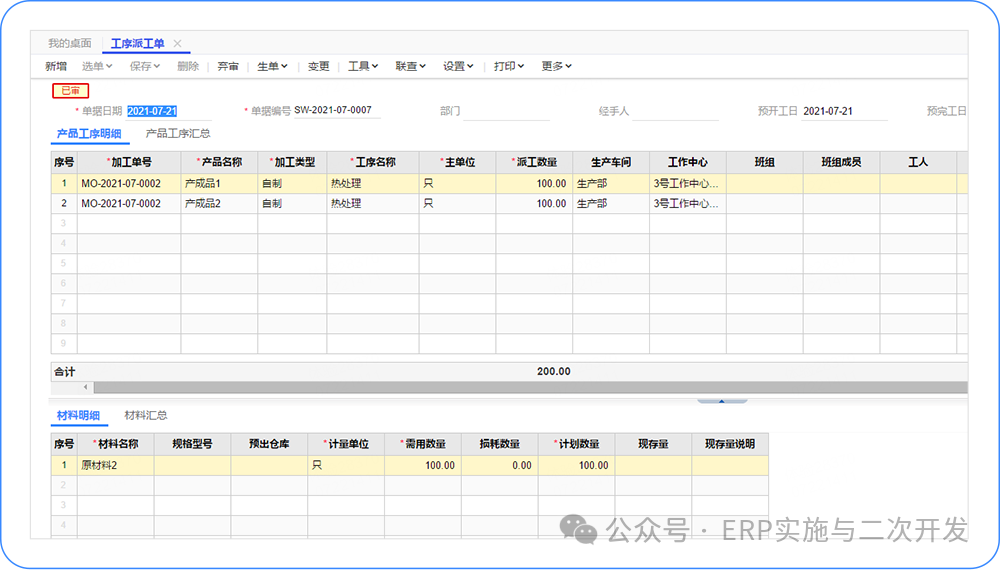Open the 打印 dropdown menu
This screenshot has width=1000, height=570.
509,66
